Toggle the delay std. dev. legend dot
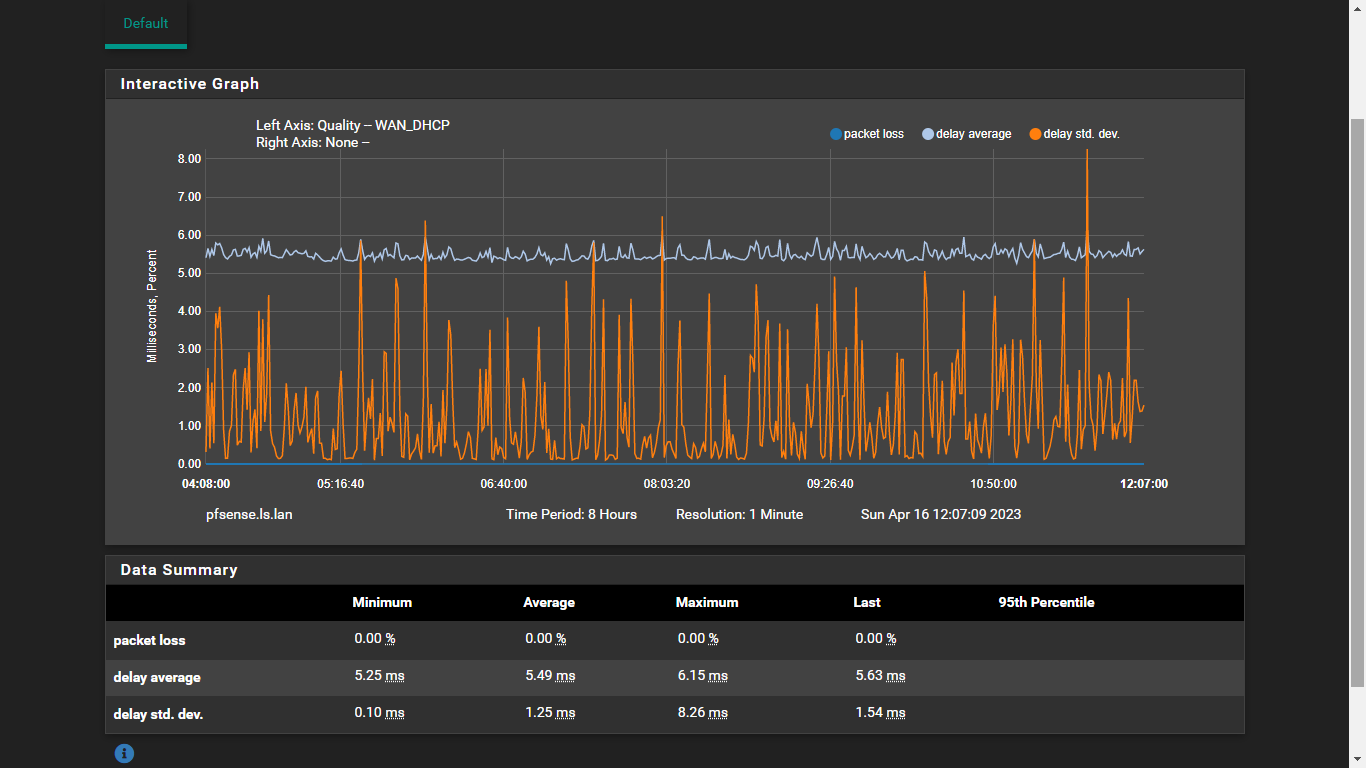Image resolution: width=1366 pixels, height=768 pixels. pos(1035,134)
